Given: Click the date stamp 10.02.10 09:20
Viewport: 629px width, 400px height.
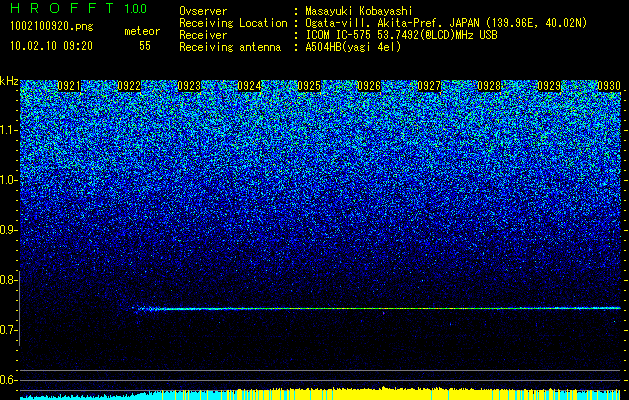Looking at the screenshot, I should [51, 46].
